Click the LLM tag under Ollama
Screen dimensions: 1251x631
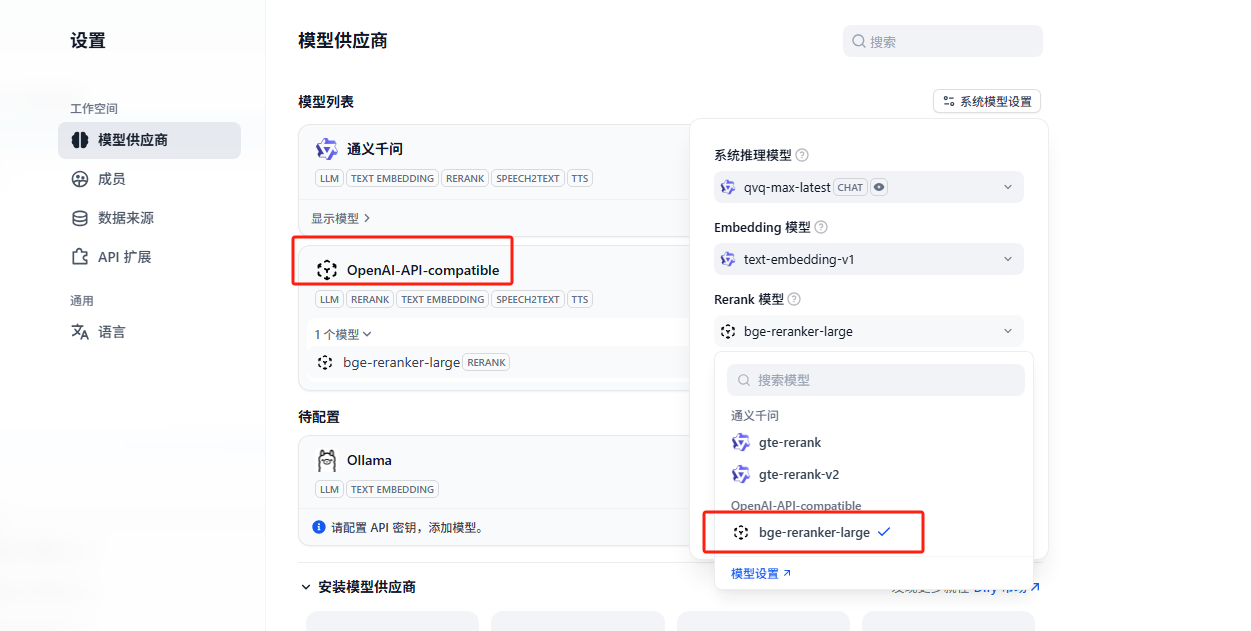pyautogui.click(x=329, y=489)
